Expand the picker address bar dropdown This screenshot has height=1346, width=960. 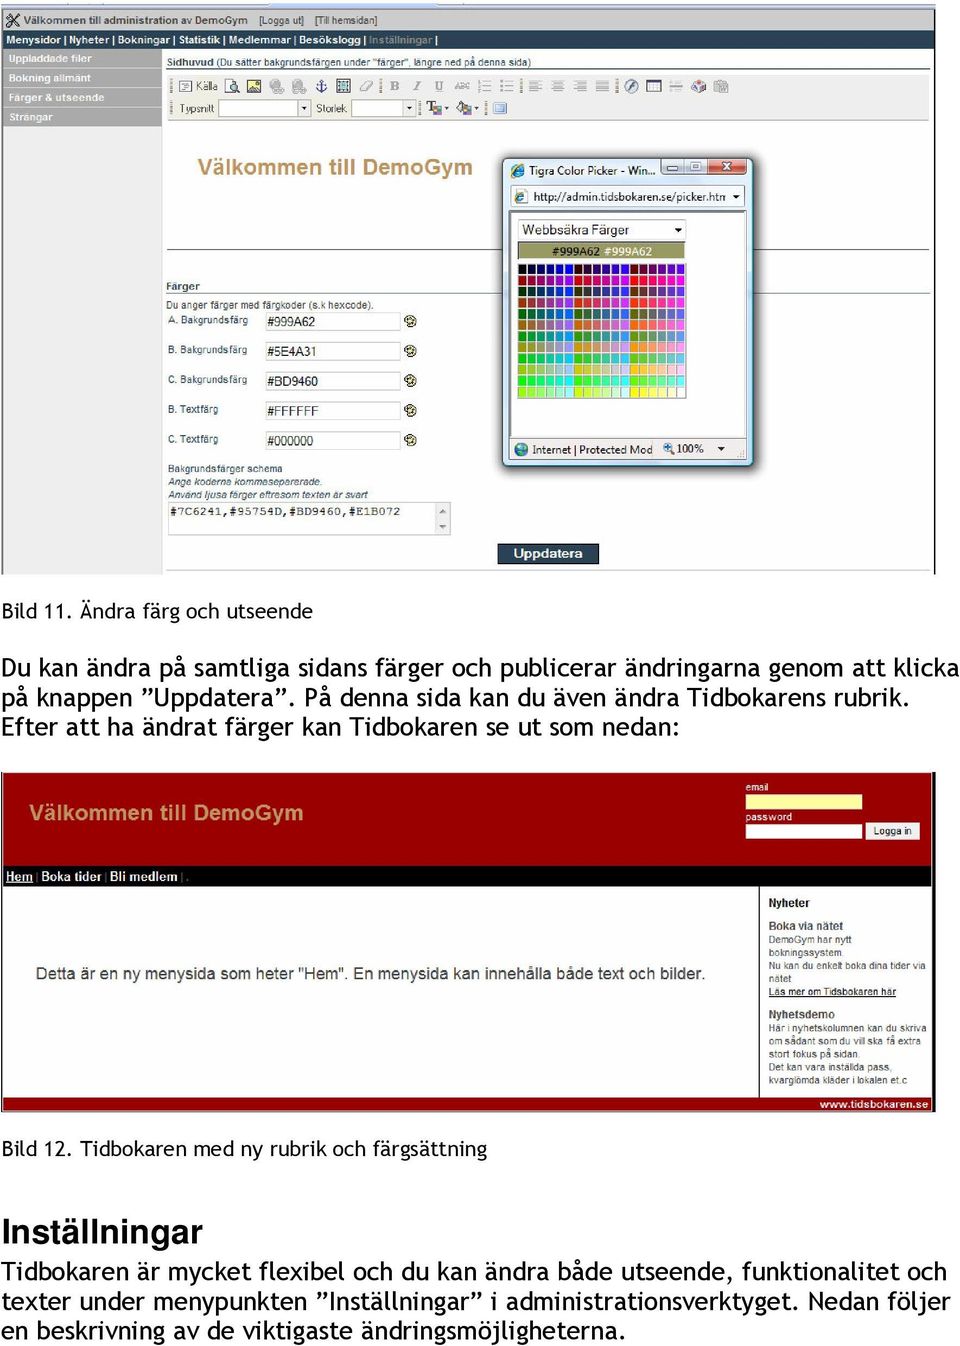[x=736, y=197]
